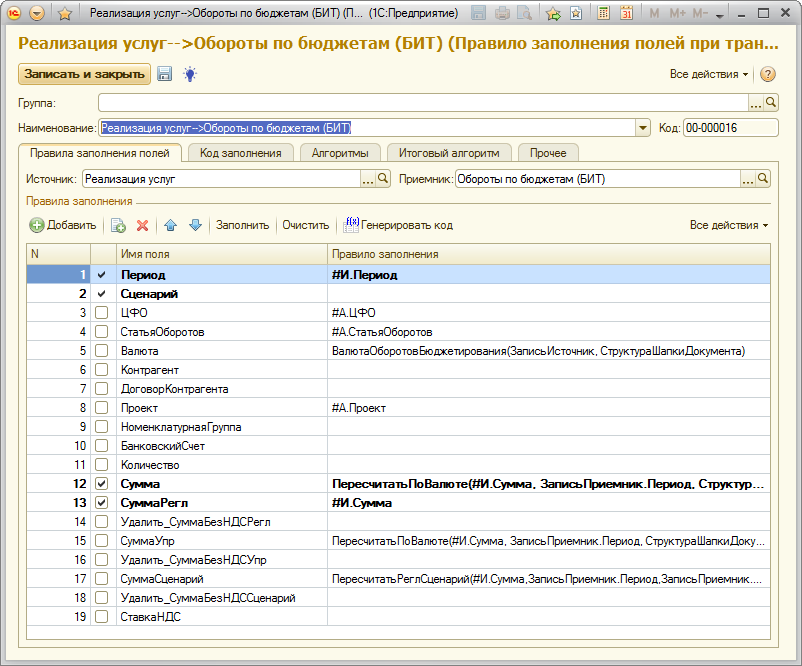Open the Итоговый алгоритм tab
The image size is (802, 666).
click(448, 153)
